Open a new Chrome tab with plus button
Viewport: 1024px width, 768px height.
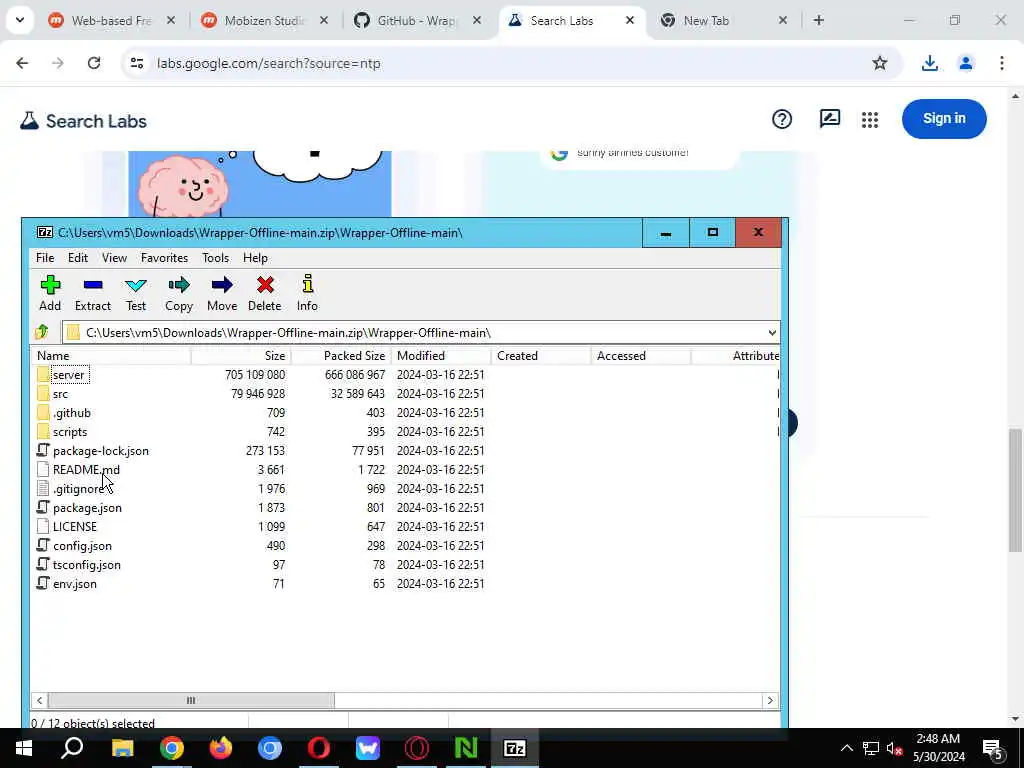tap(818, 21)
